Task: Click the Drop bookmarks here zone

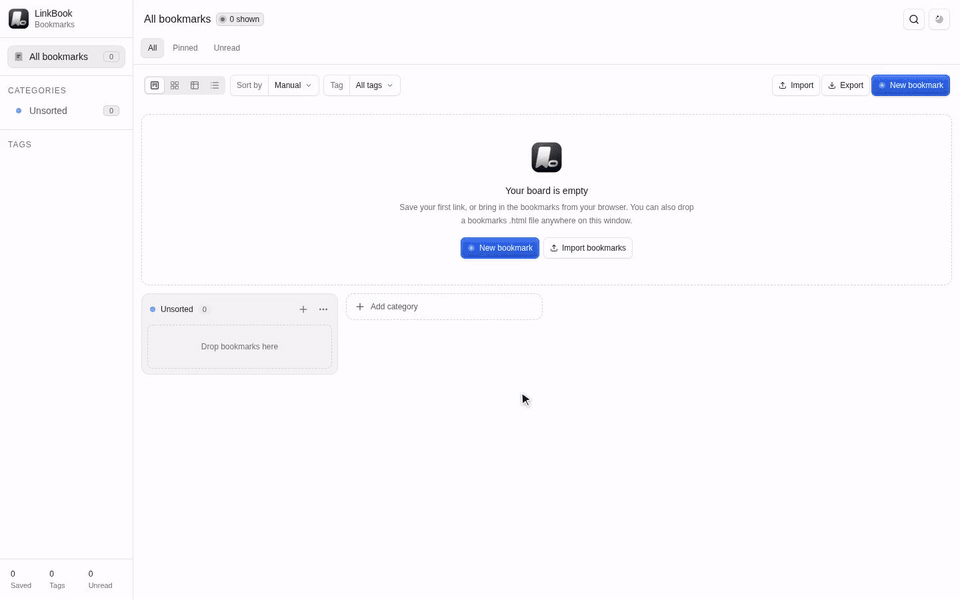Action: tap(239, 347)
